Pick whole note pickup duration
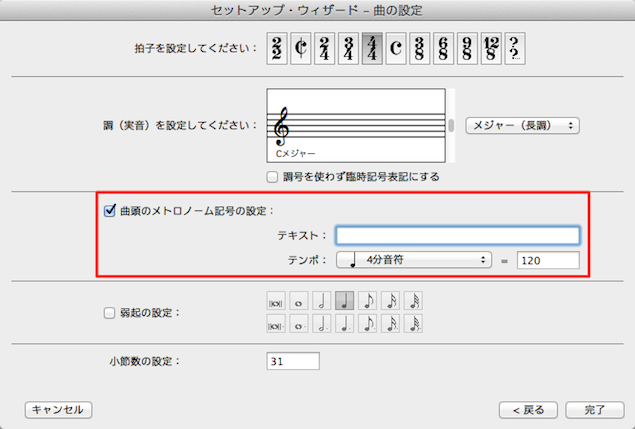 pos(299,301)
